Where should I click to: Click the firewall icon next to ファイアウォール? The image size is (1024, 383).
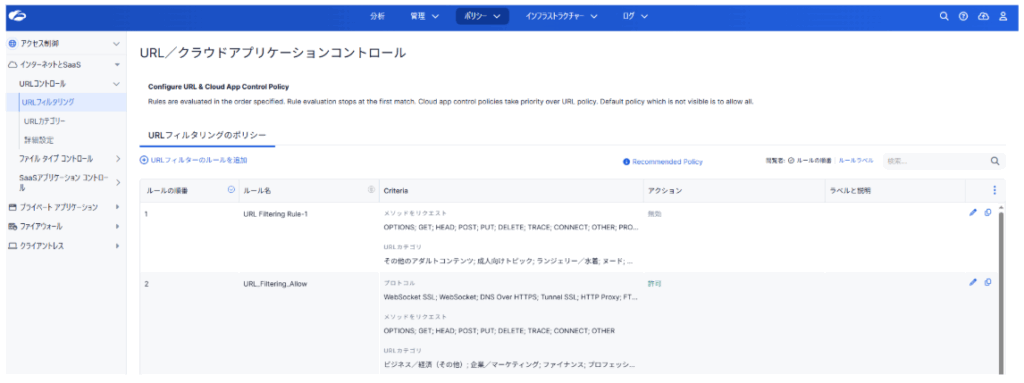coord(12,227)
